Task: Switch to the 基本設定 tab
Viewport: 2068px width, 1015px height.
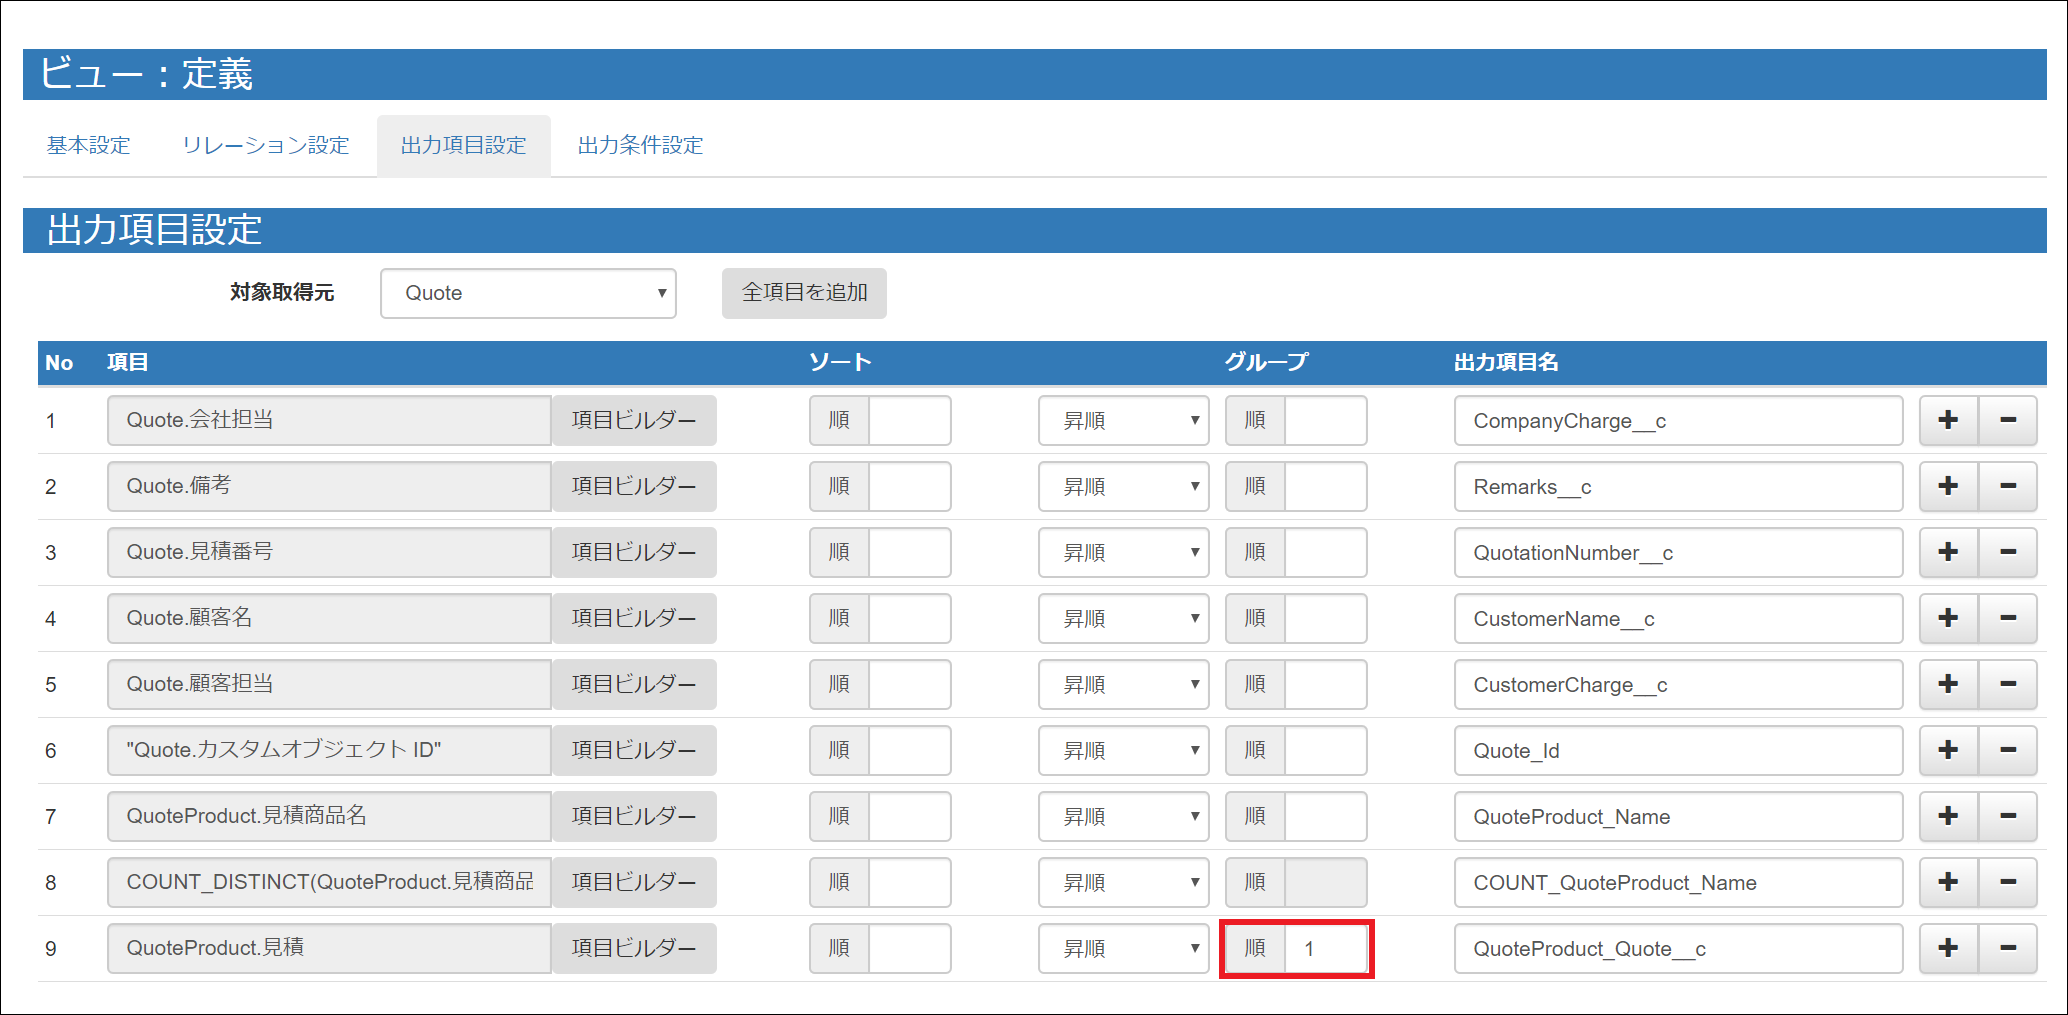Action: (87, 144)
